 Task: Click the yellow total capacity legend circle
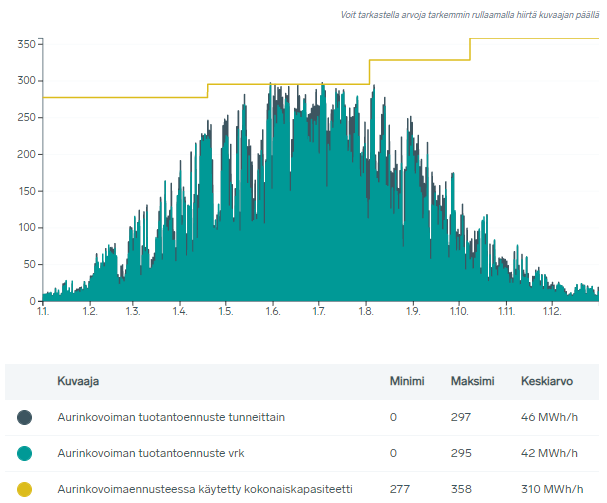(25, 489)
